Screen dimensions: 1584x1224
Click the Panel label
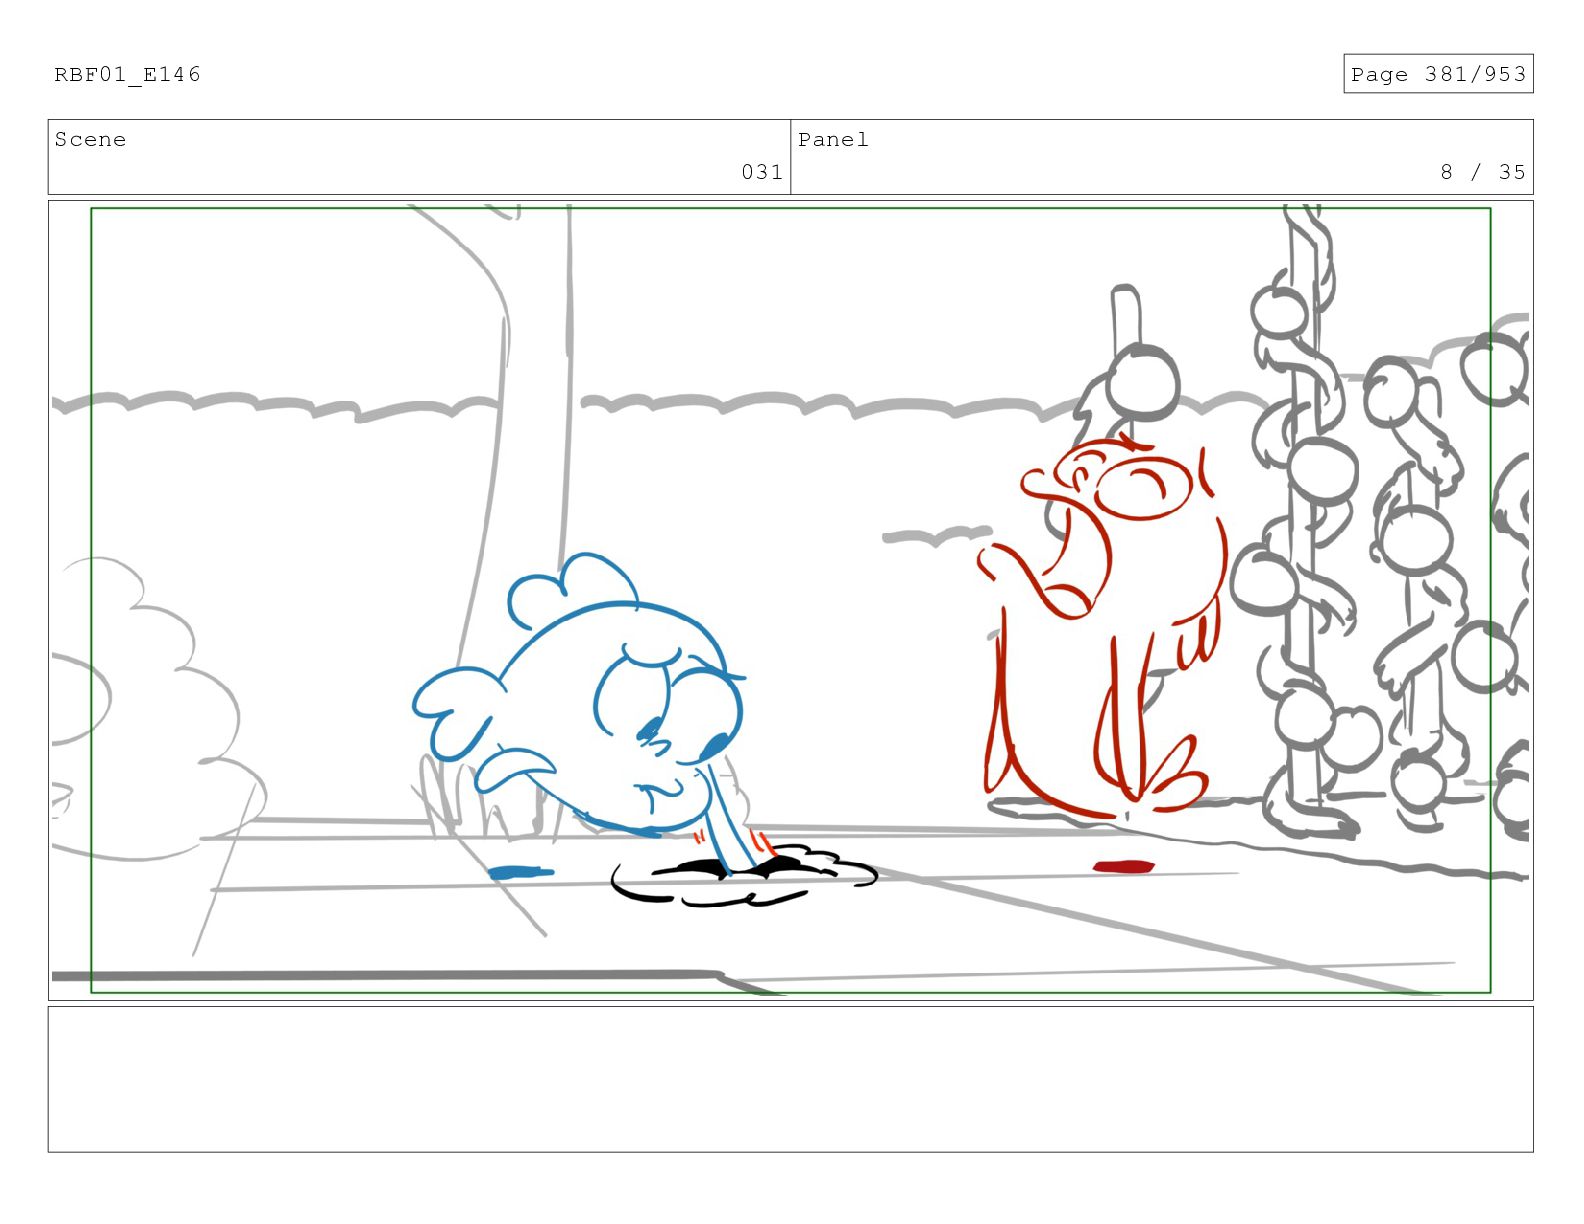click(833, 139)
